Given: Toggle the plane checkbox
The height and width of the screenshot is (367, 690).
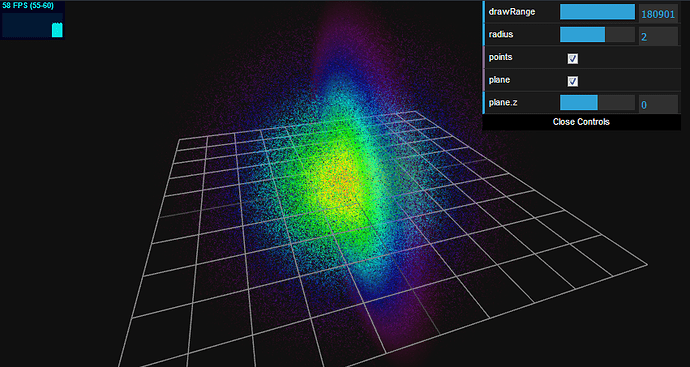Looking at the screenshot, I should point(573,81).
